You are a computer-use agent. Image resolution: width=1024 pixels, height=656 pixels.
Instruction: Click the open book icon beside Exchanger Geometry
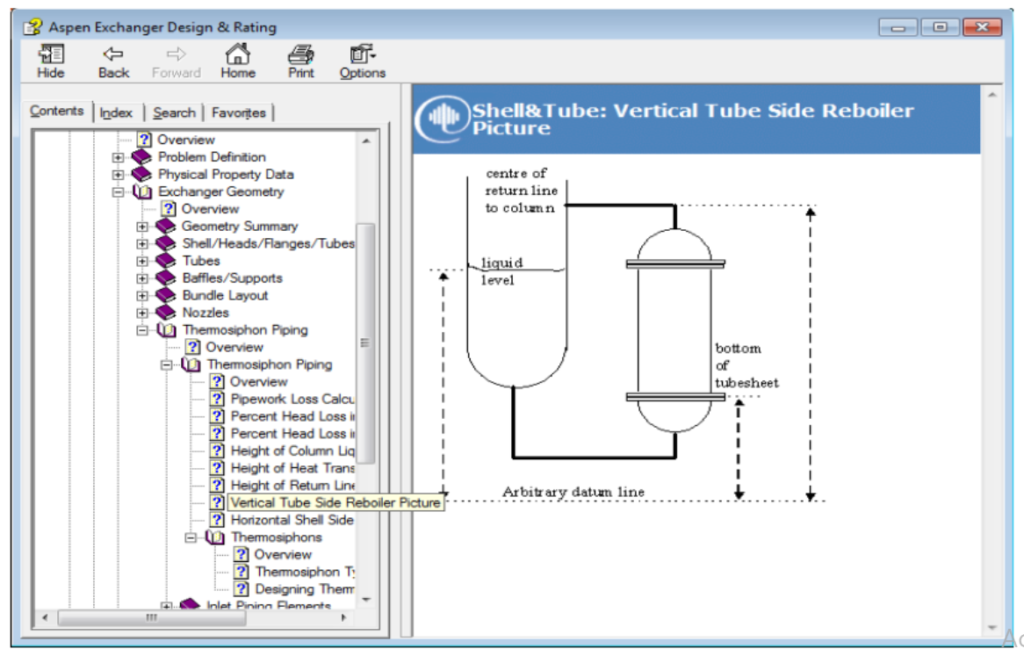pyautogui.click(x=142, y=192)
